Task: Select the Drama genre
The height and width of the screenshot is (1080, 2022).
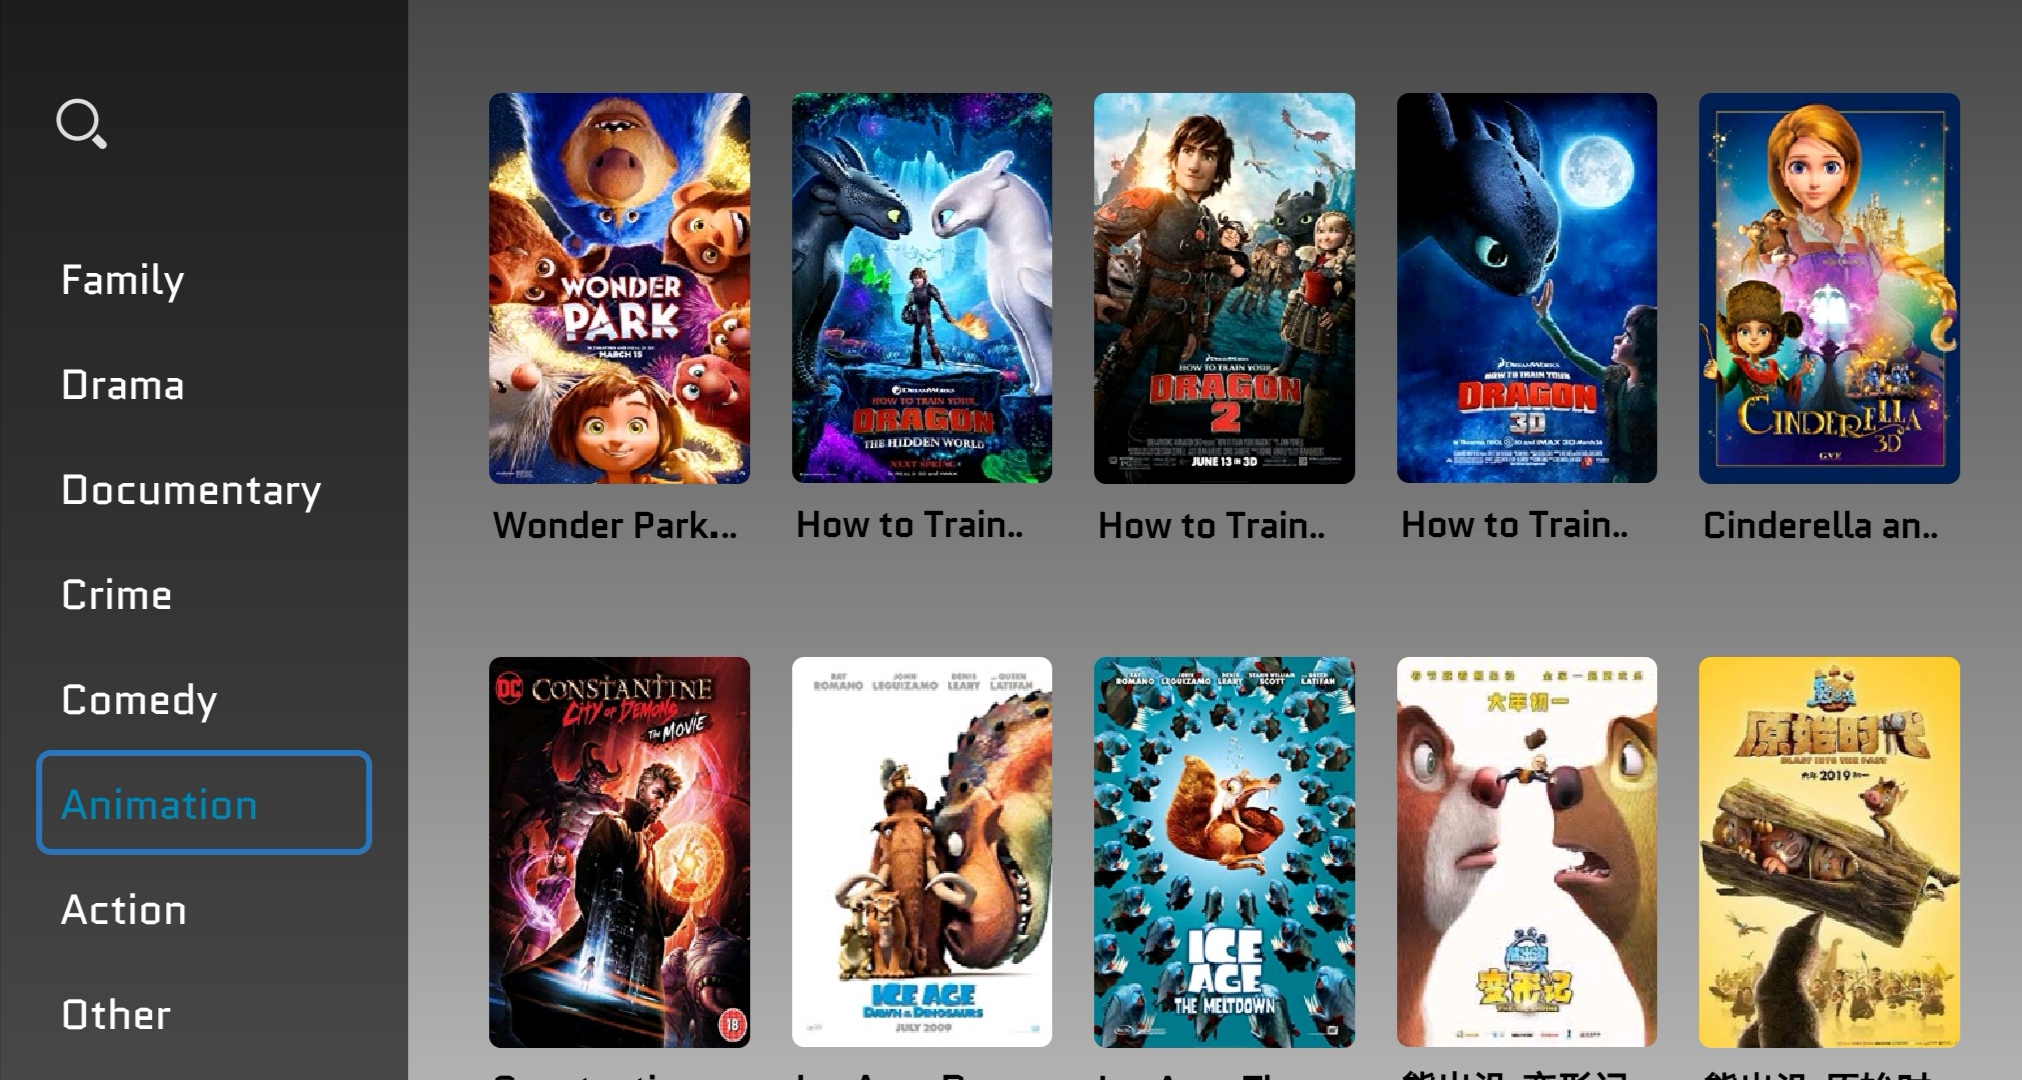Action: (x=123, y=385)
